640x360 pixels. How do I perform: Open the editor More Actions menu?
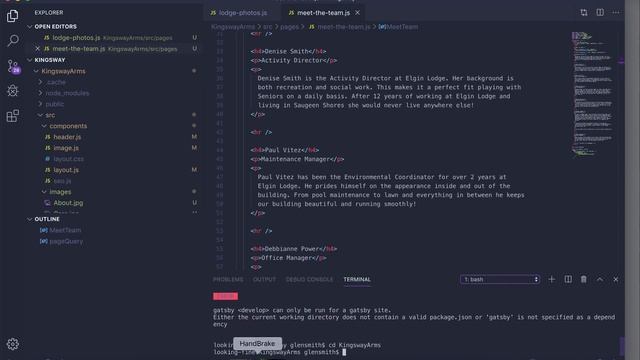point(616,13)
